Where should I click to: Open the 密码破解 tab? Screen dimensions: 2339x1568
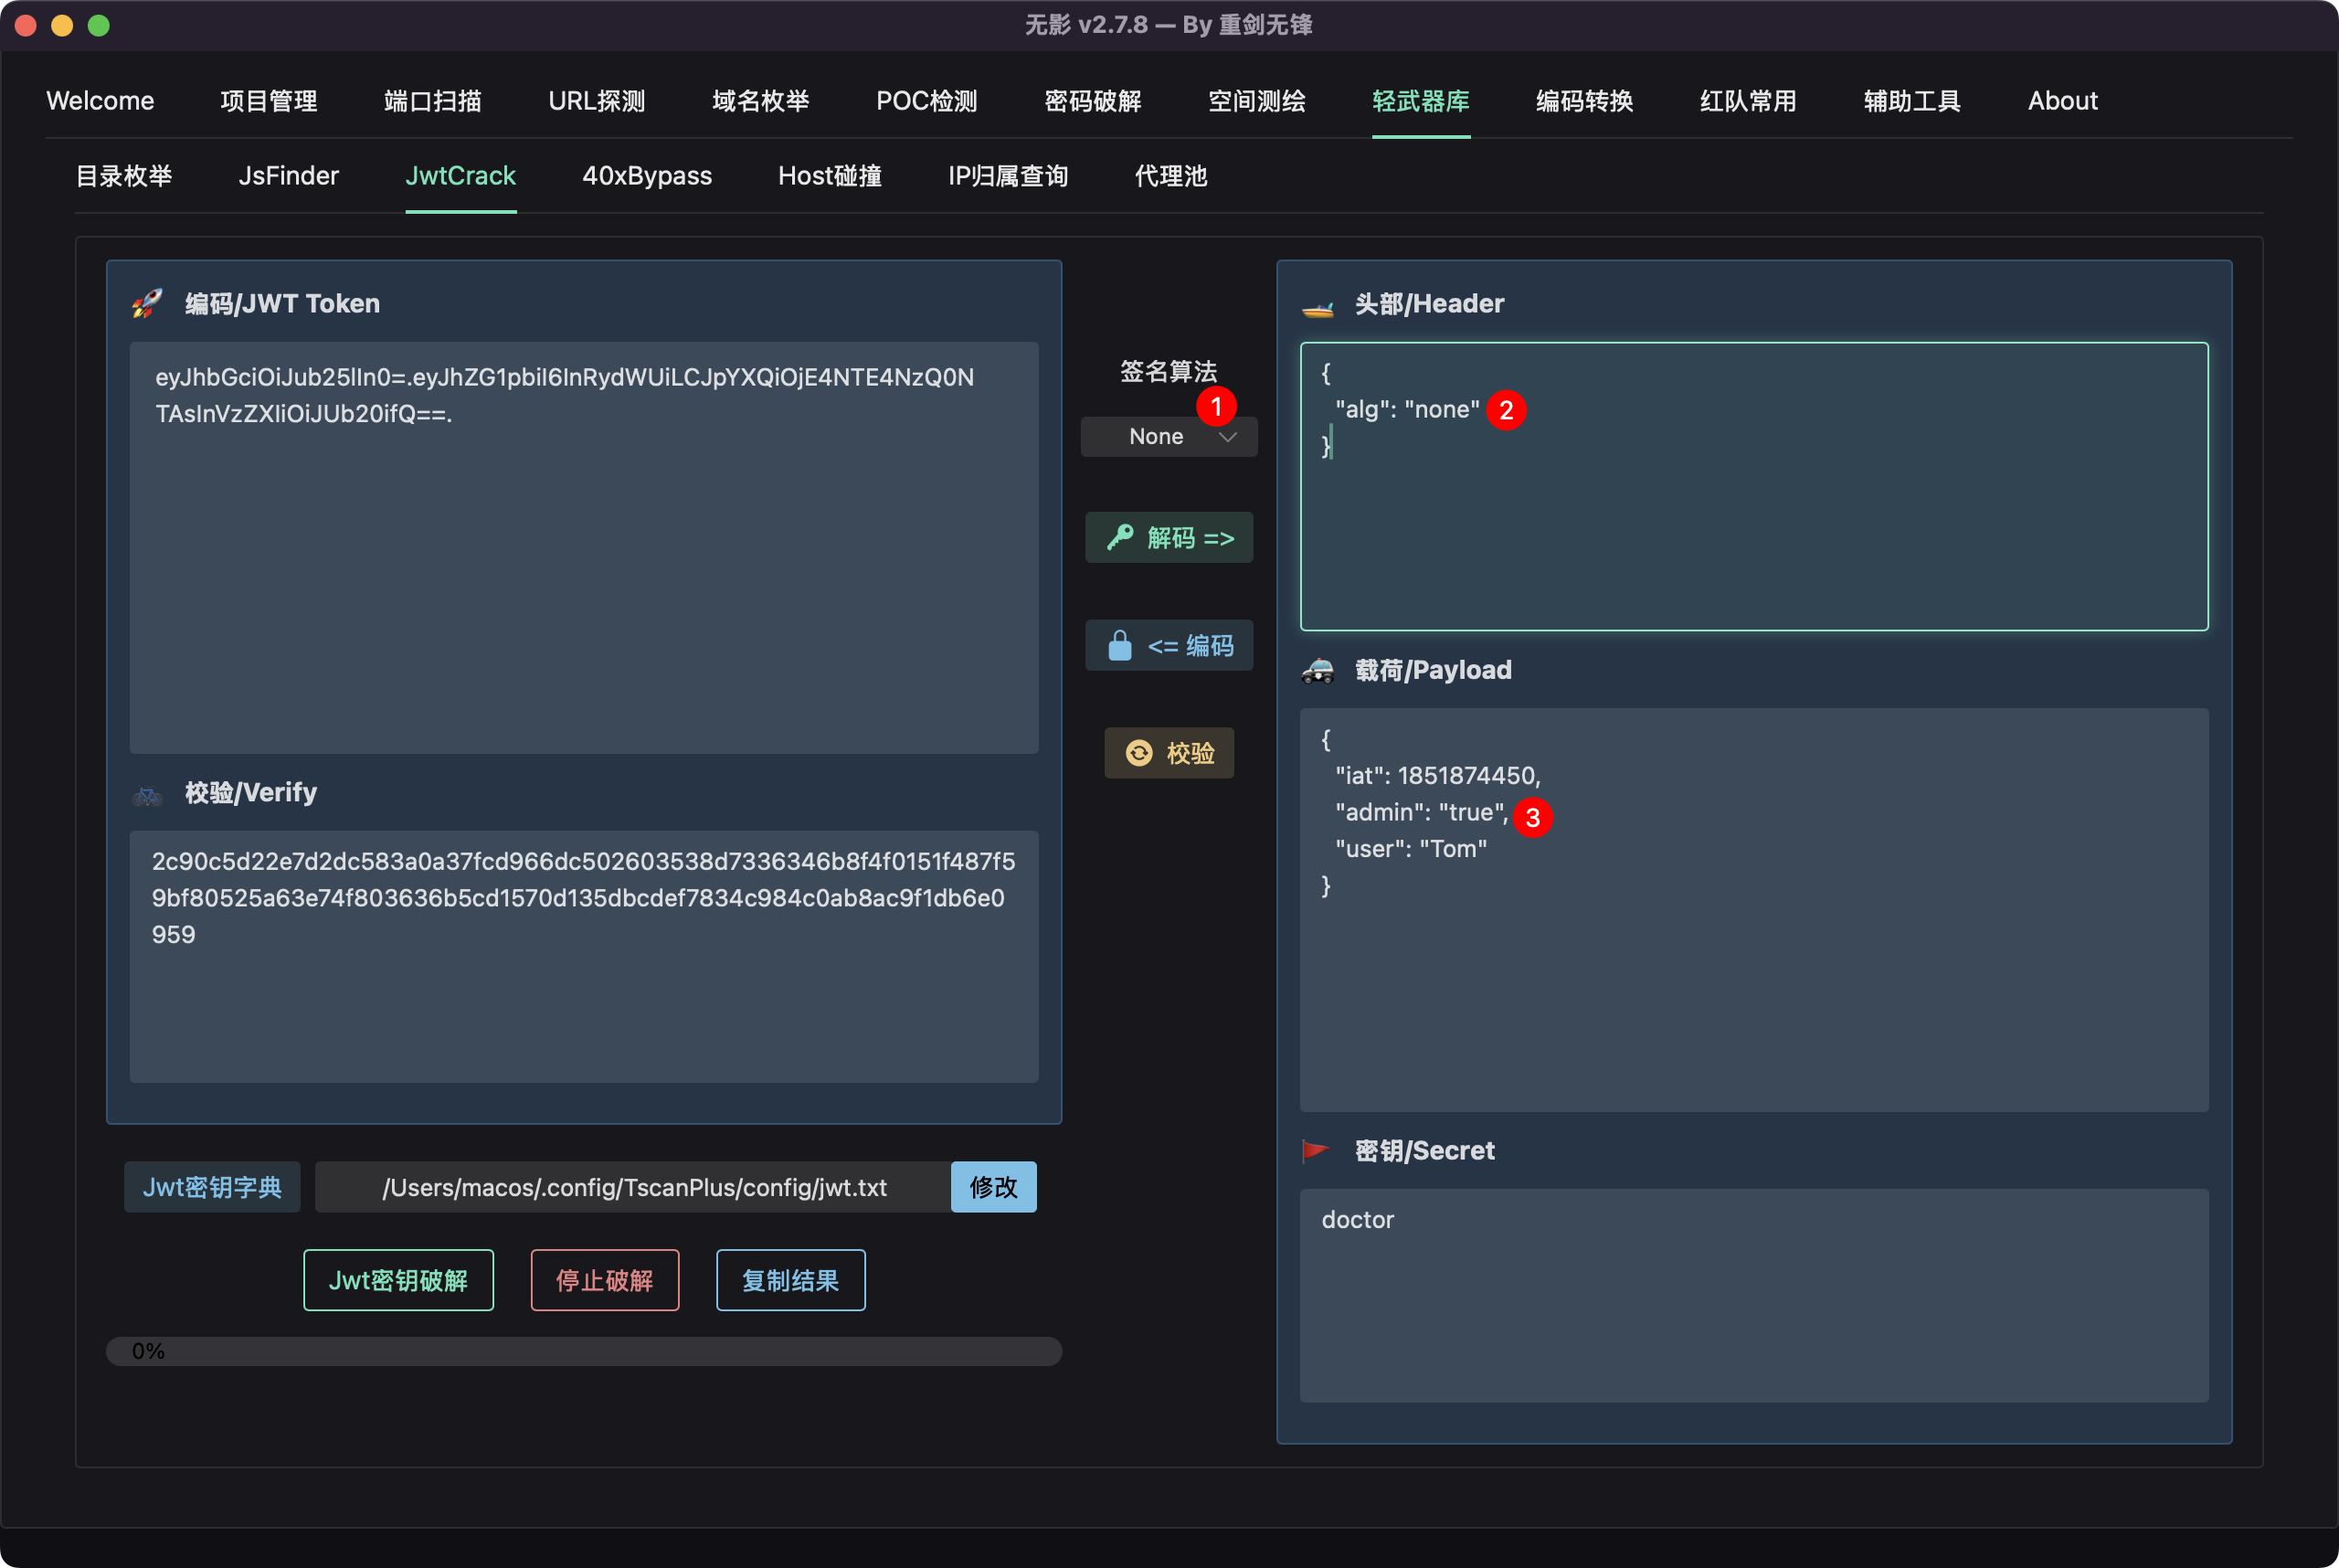[1093, 101]
